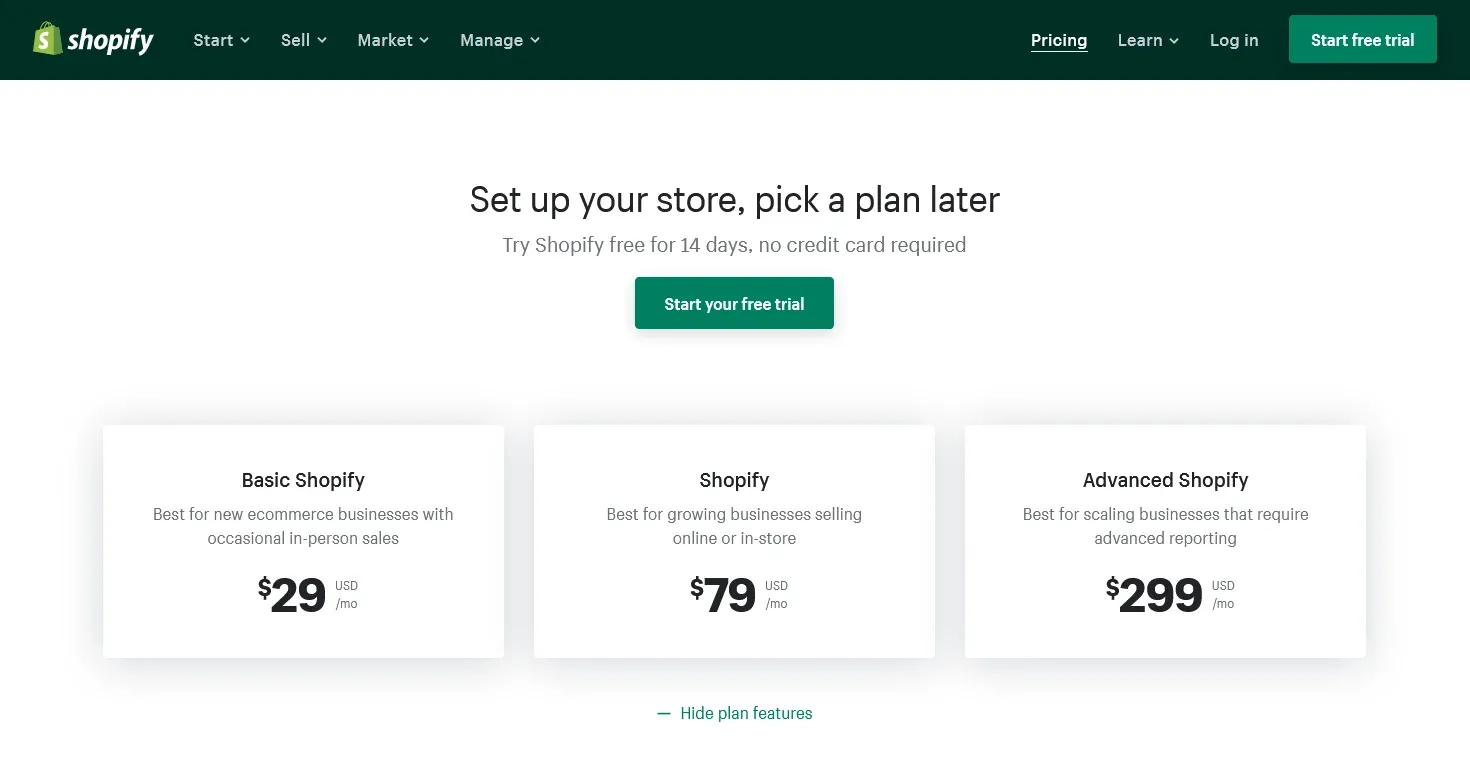
Task: Click the minus icon beside Hide plan features
Action: (663, 714)
